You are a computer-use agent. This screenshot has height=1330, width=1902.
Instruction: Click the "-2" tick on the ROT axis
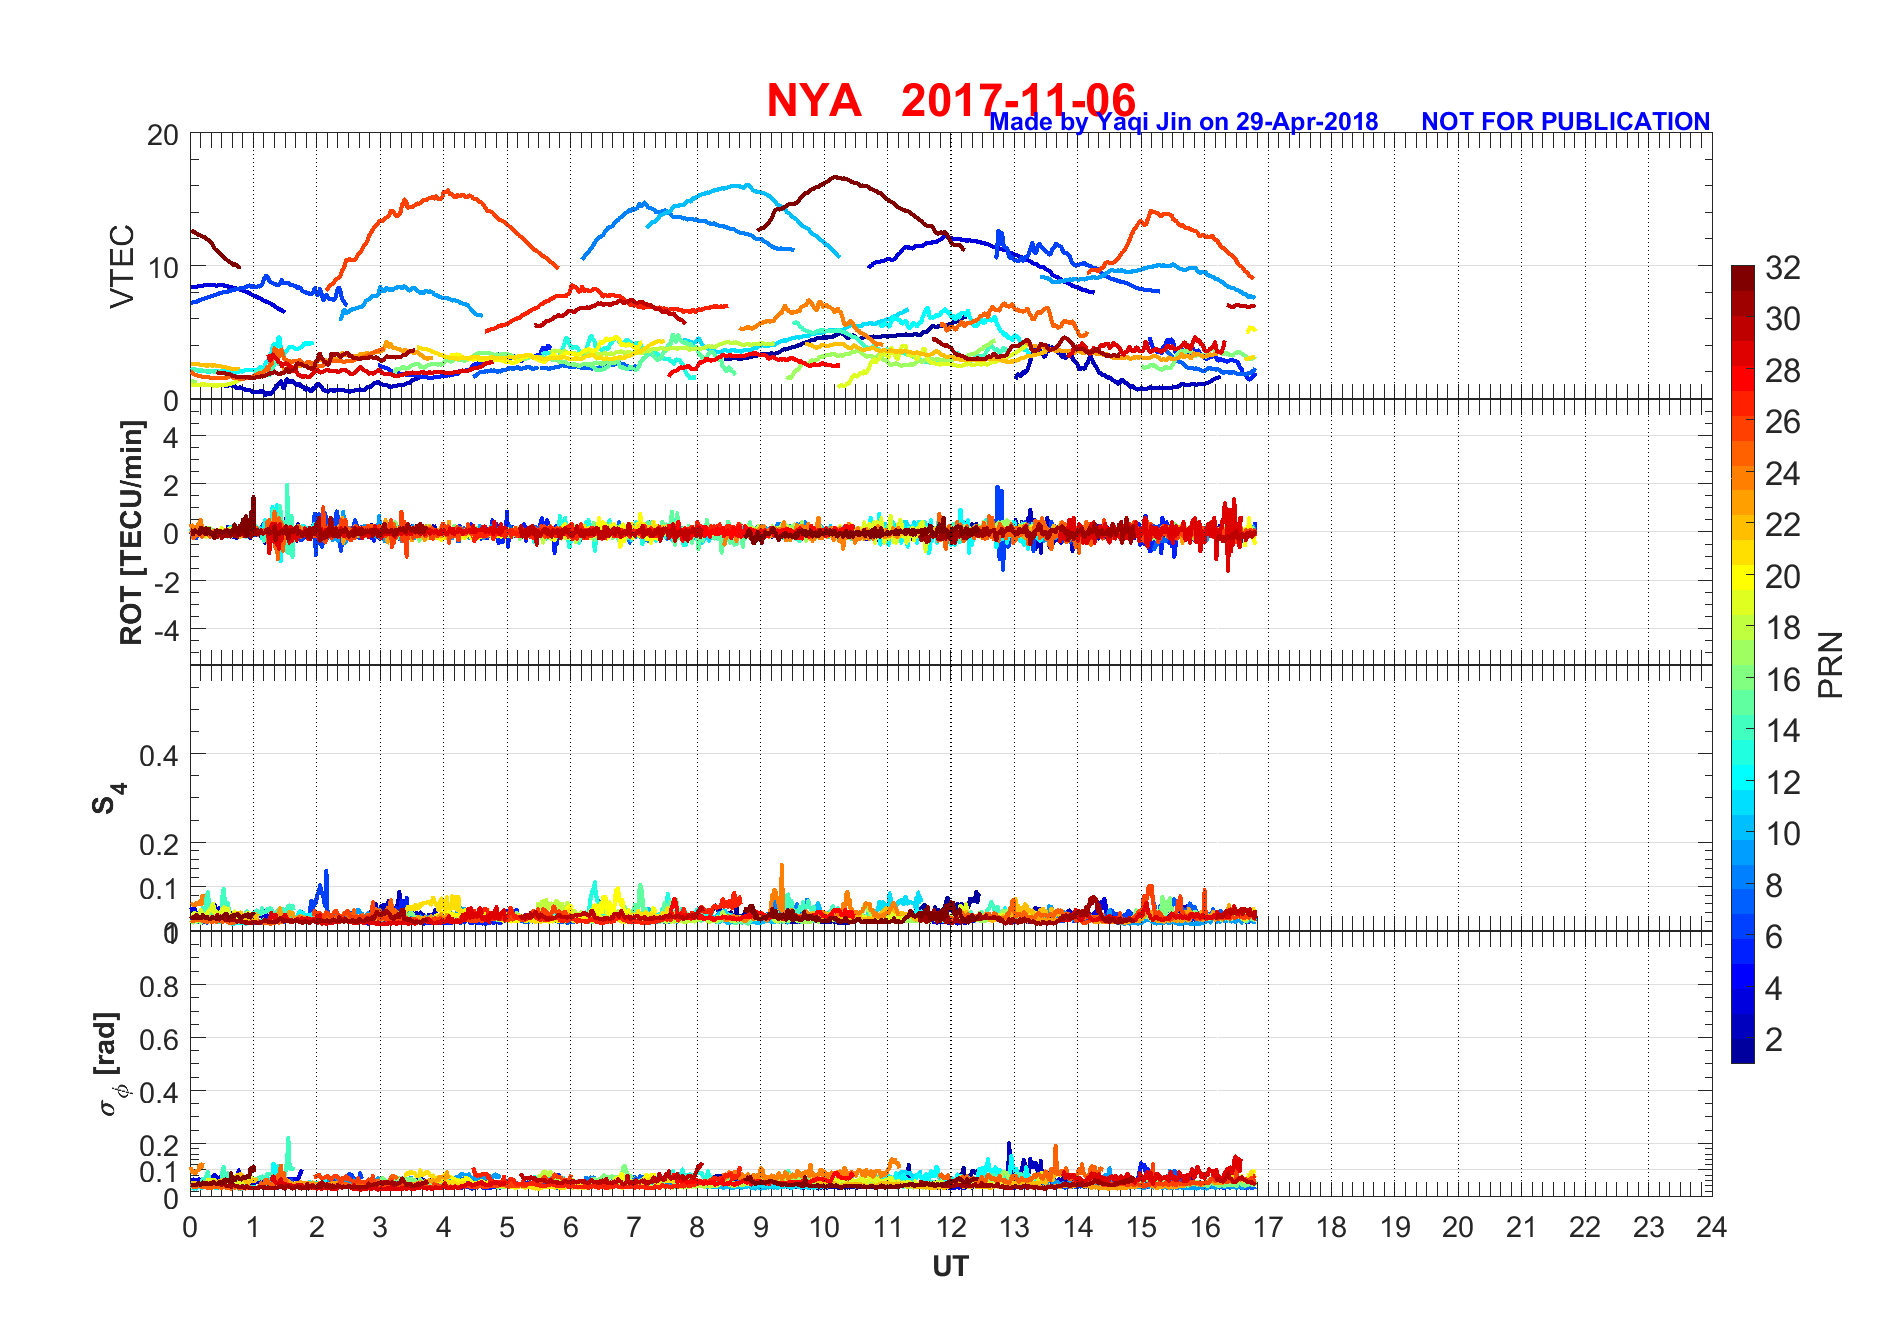(166, 582)
